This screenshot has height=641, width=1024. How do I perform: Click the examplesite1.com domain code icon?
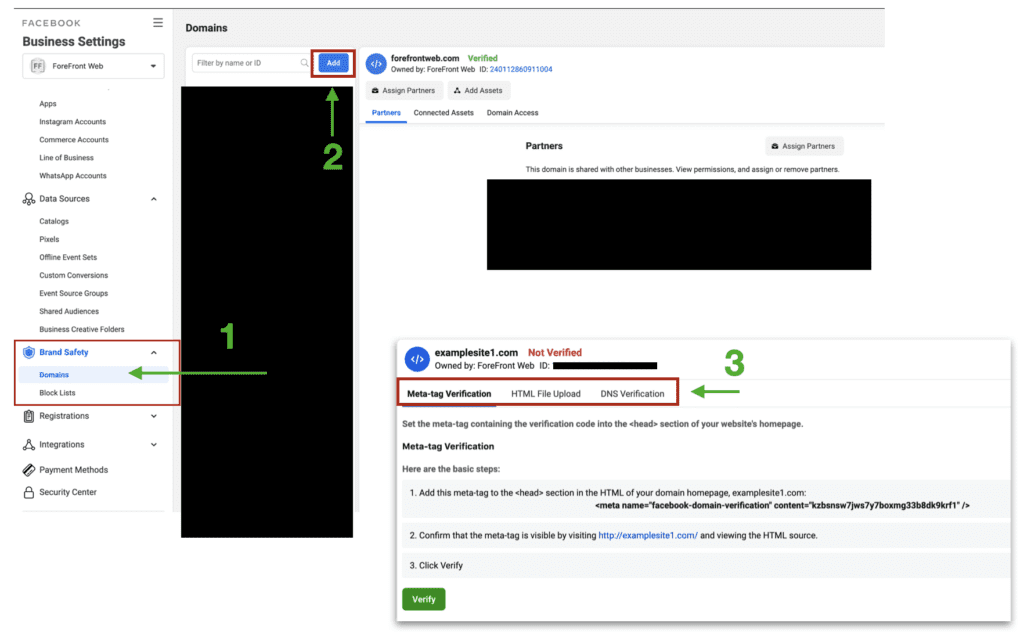point(417,359)
